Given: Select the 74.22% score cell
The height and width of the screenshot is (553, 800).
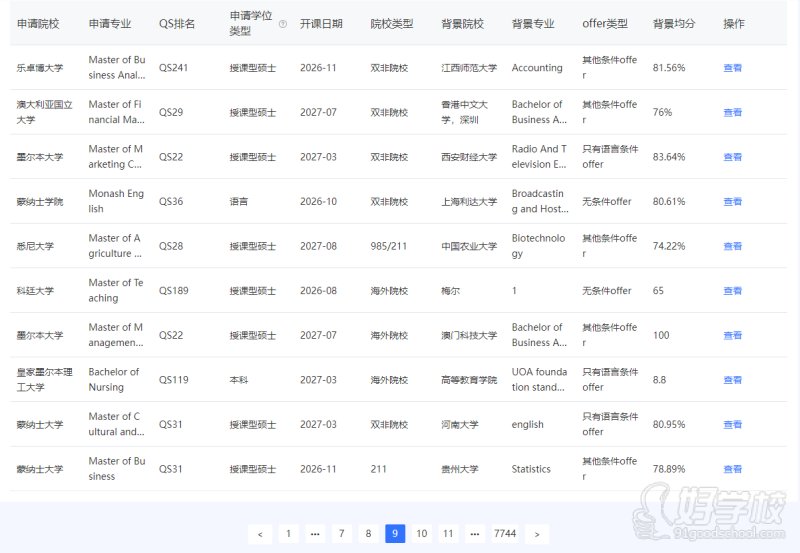Looking at the screenshot, I should 669,246.
